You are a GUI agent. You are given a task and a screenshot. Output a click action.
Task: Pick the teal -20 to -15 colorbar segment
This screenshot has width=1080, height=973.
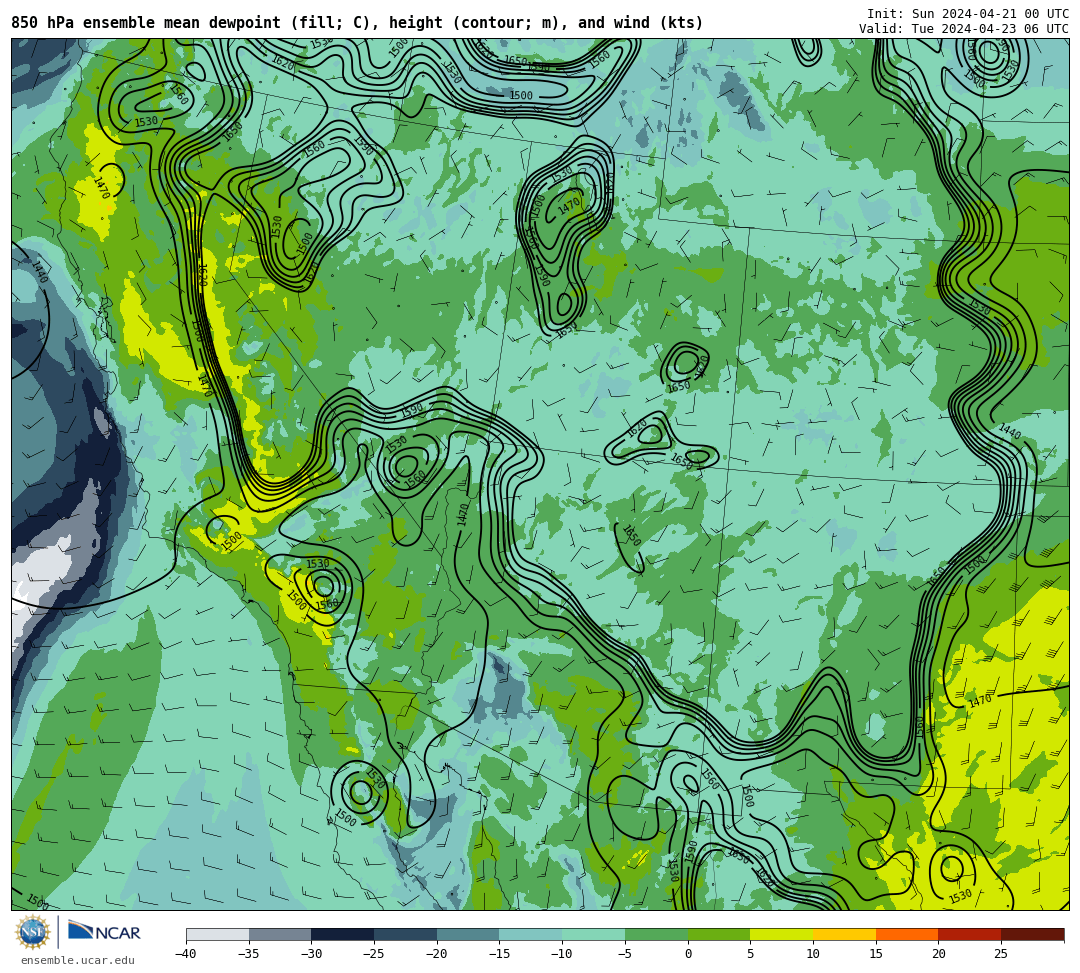pos(468,934)
